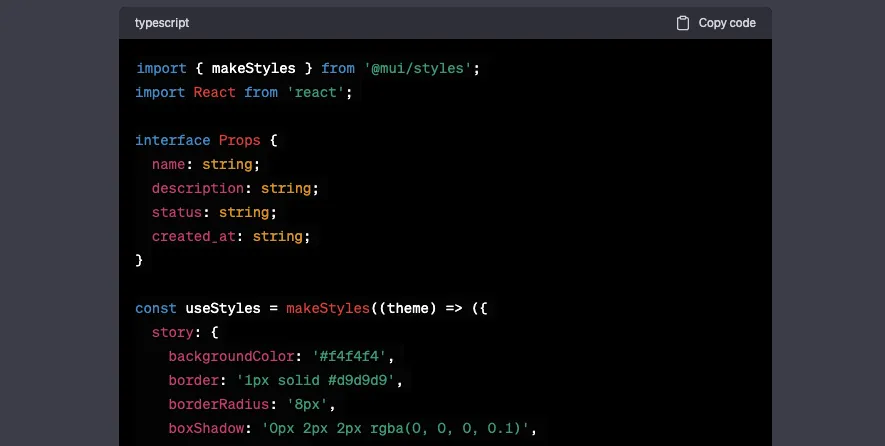Click the makeStyles name in import line

[253, 68]
